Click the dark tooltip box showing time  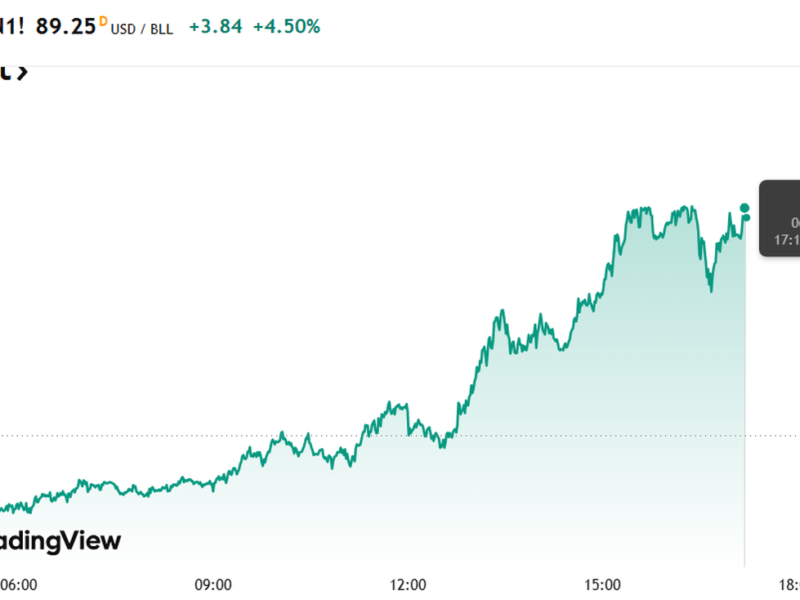pos(780,218)
